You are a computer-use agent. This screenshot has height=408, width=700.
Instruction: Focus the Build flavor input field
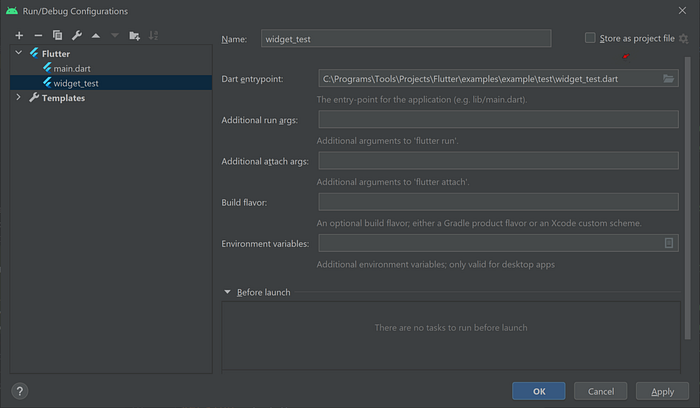(498, 202)
